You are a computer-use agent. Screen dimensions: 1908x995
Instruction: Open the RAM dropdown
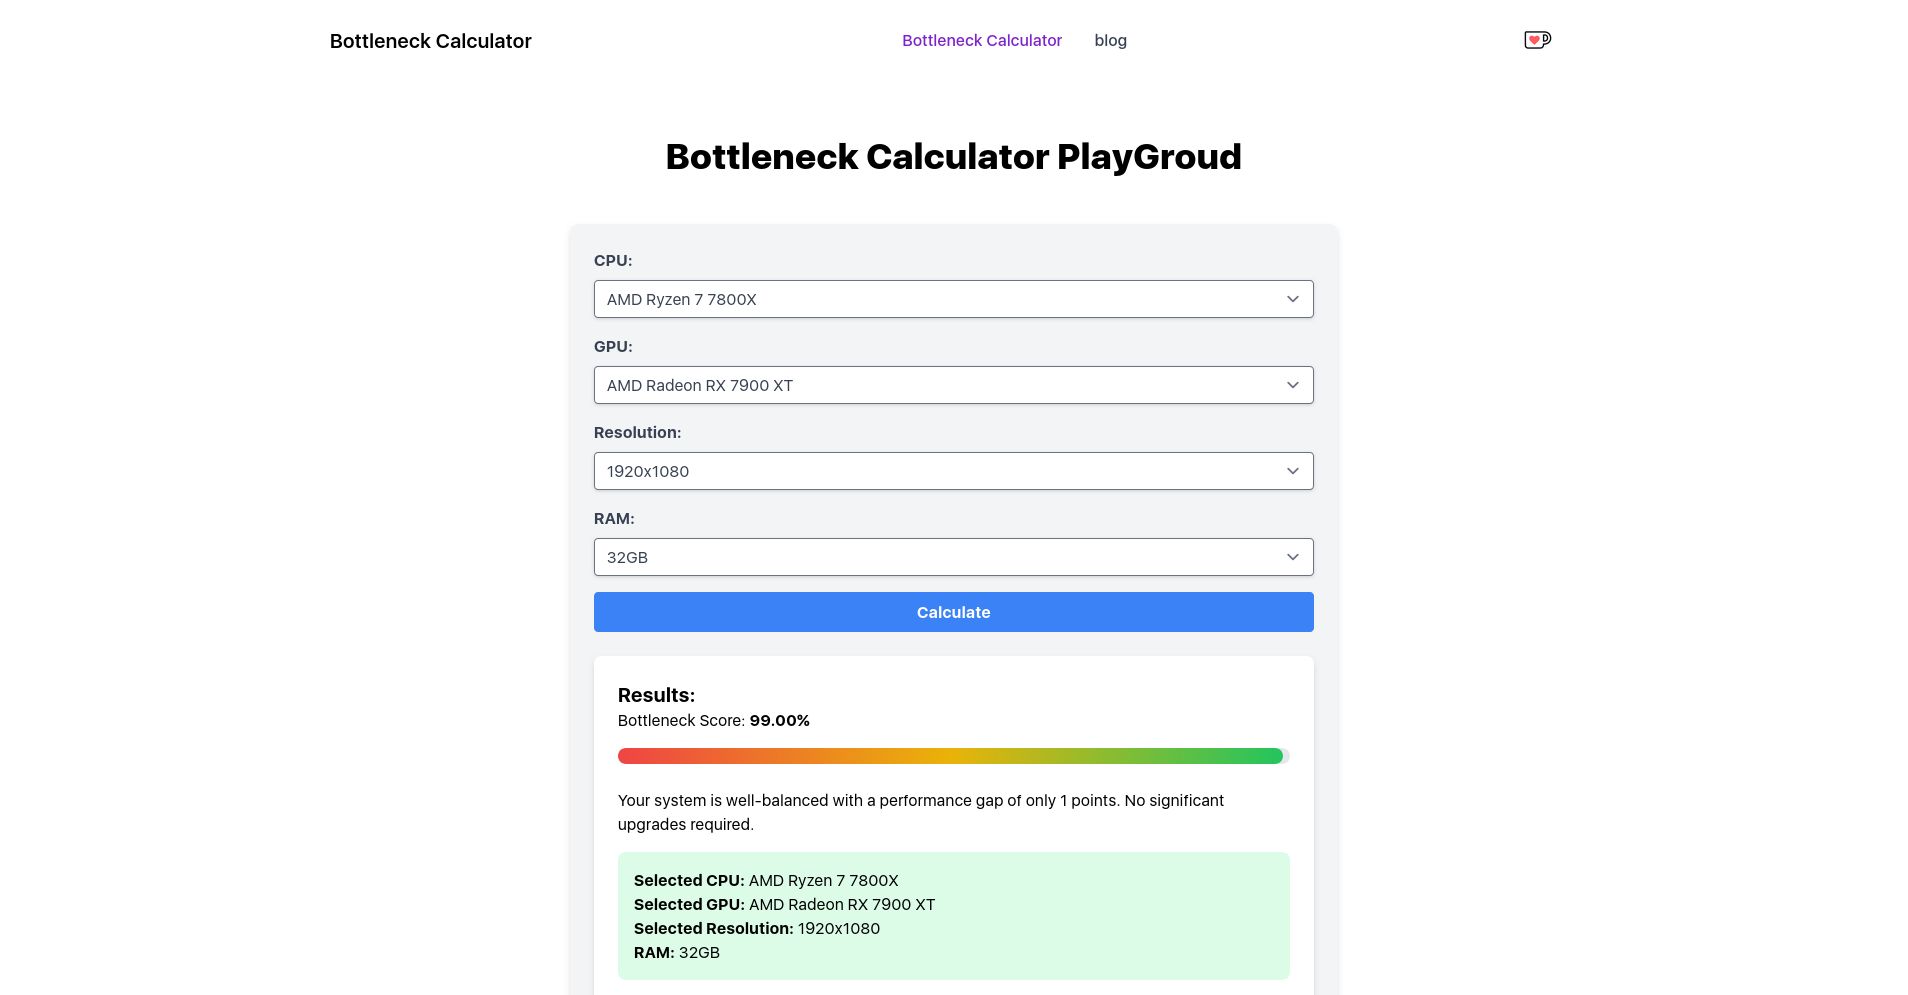point(953,556)
